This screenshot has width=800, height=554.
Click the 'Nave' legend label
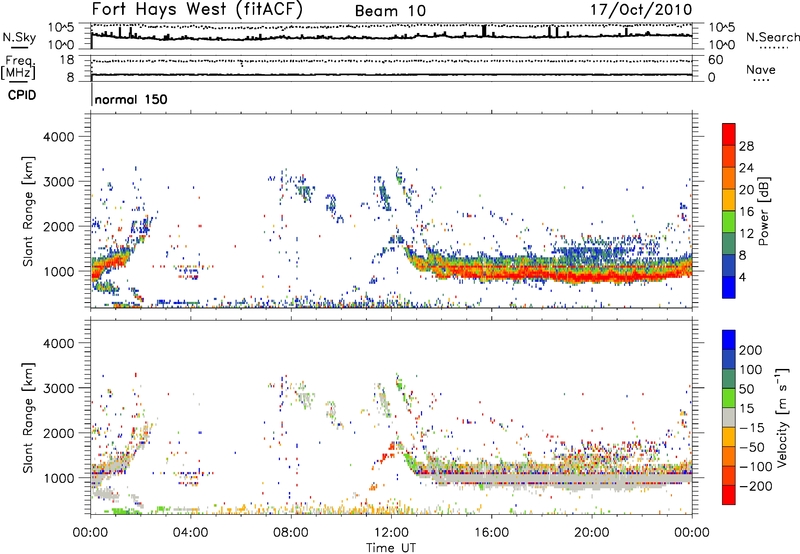pos(760,69)
